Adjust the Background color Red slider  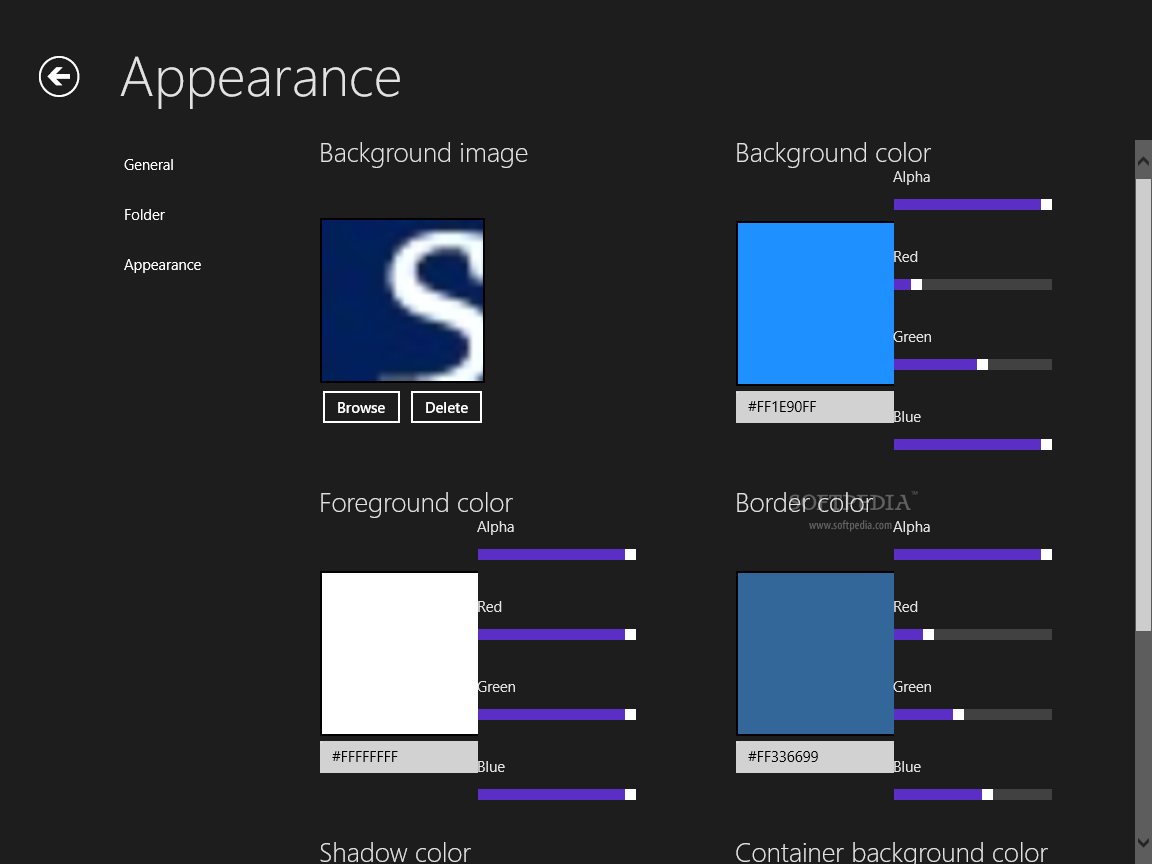(x=973, y=284)
